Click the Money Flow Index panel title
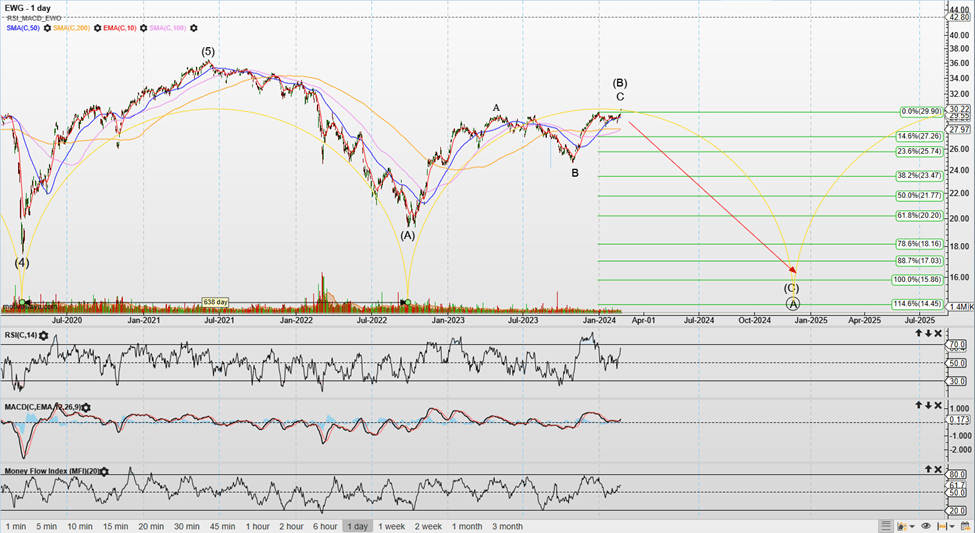 point(52,471)
